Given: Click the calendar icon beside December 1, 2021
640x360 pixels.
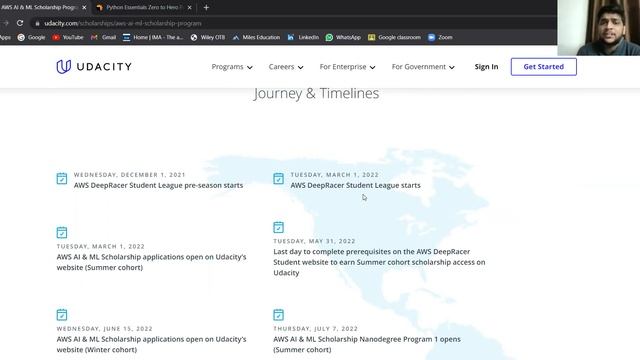Looking at the screenshot, I should tap(62, 178).
